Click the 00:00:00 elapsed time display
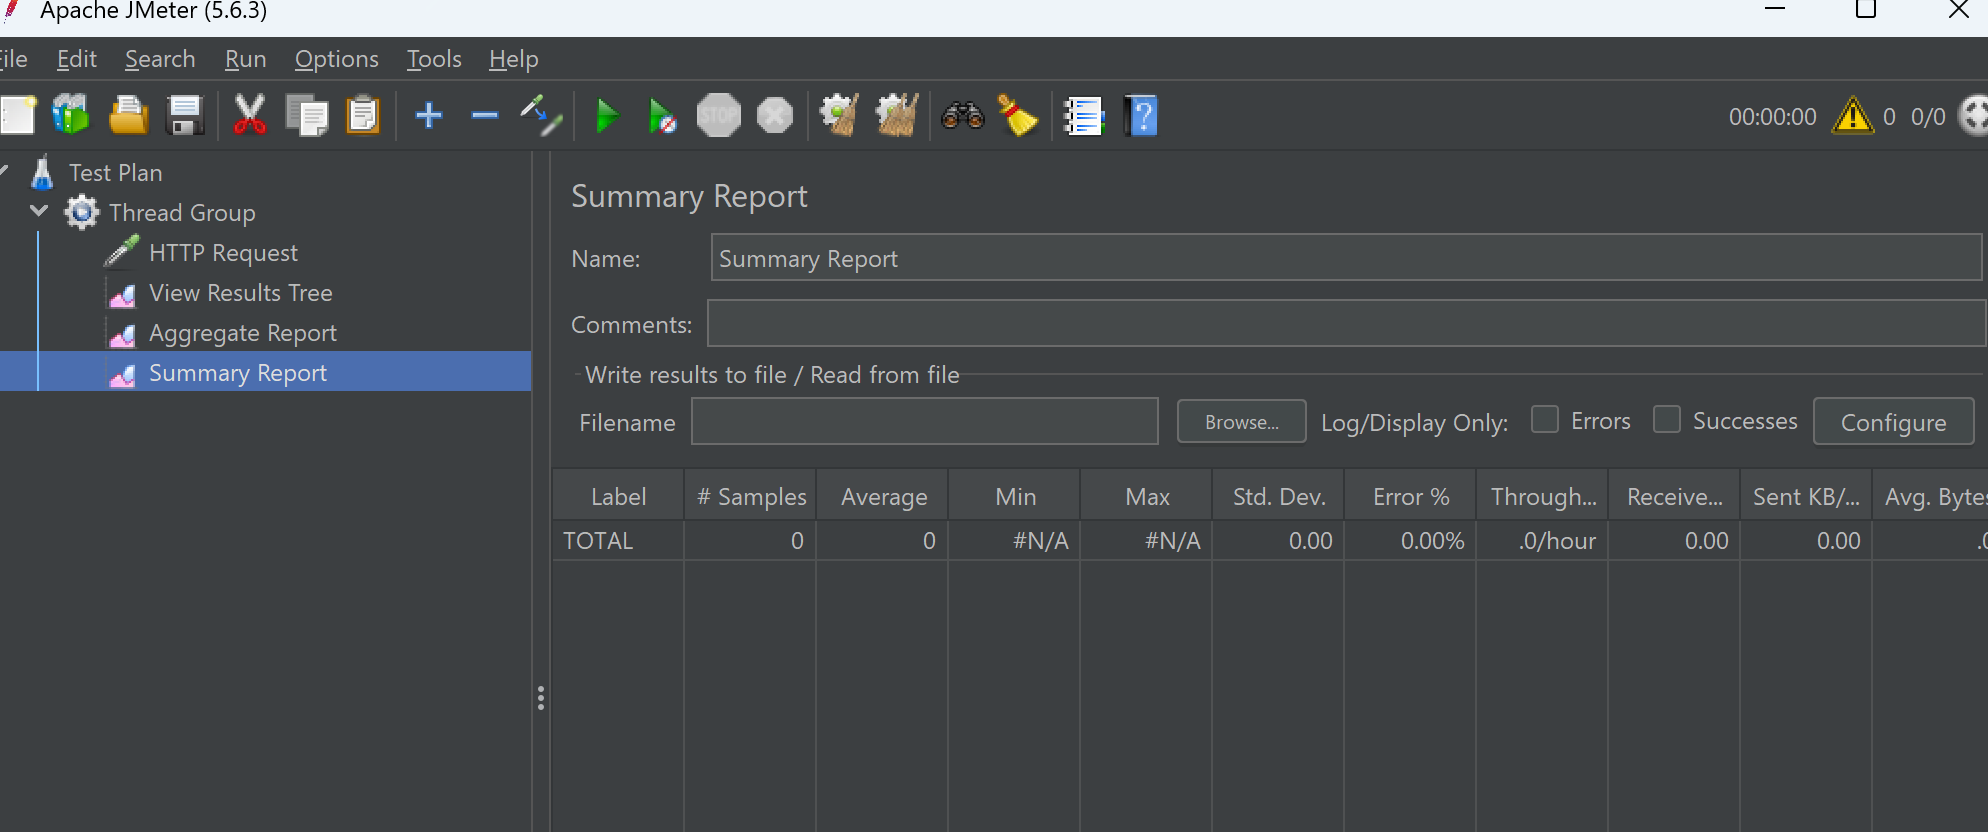 coord(1772,117)
